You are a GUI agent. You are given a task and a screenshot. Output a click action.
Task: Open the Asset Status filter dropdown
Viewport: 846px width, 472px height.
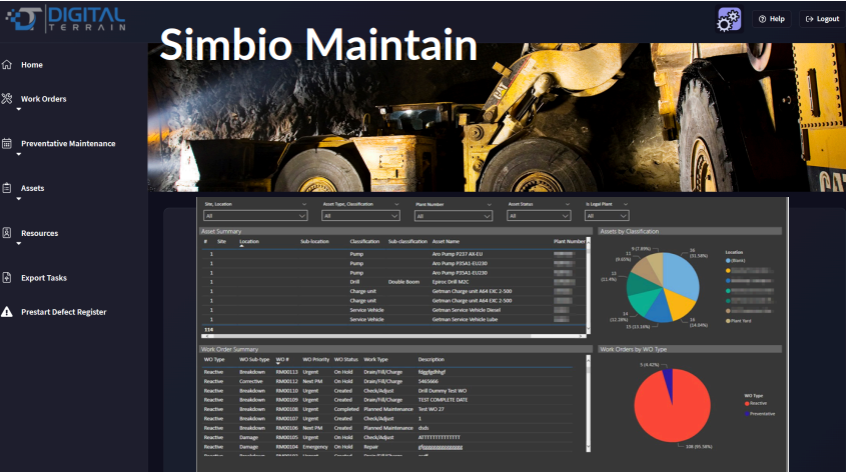click(x=541, y=215)
